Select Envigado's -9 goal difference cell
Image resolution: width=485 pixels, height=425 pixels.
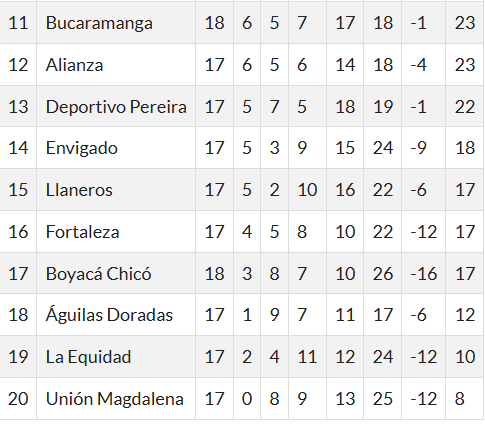click(x=424, y=148)
